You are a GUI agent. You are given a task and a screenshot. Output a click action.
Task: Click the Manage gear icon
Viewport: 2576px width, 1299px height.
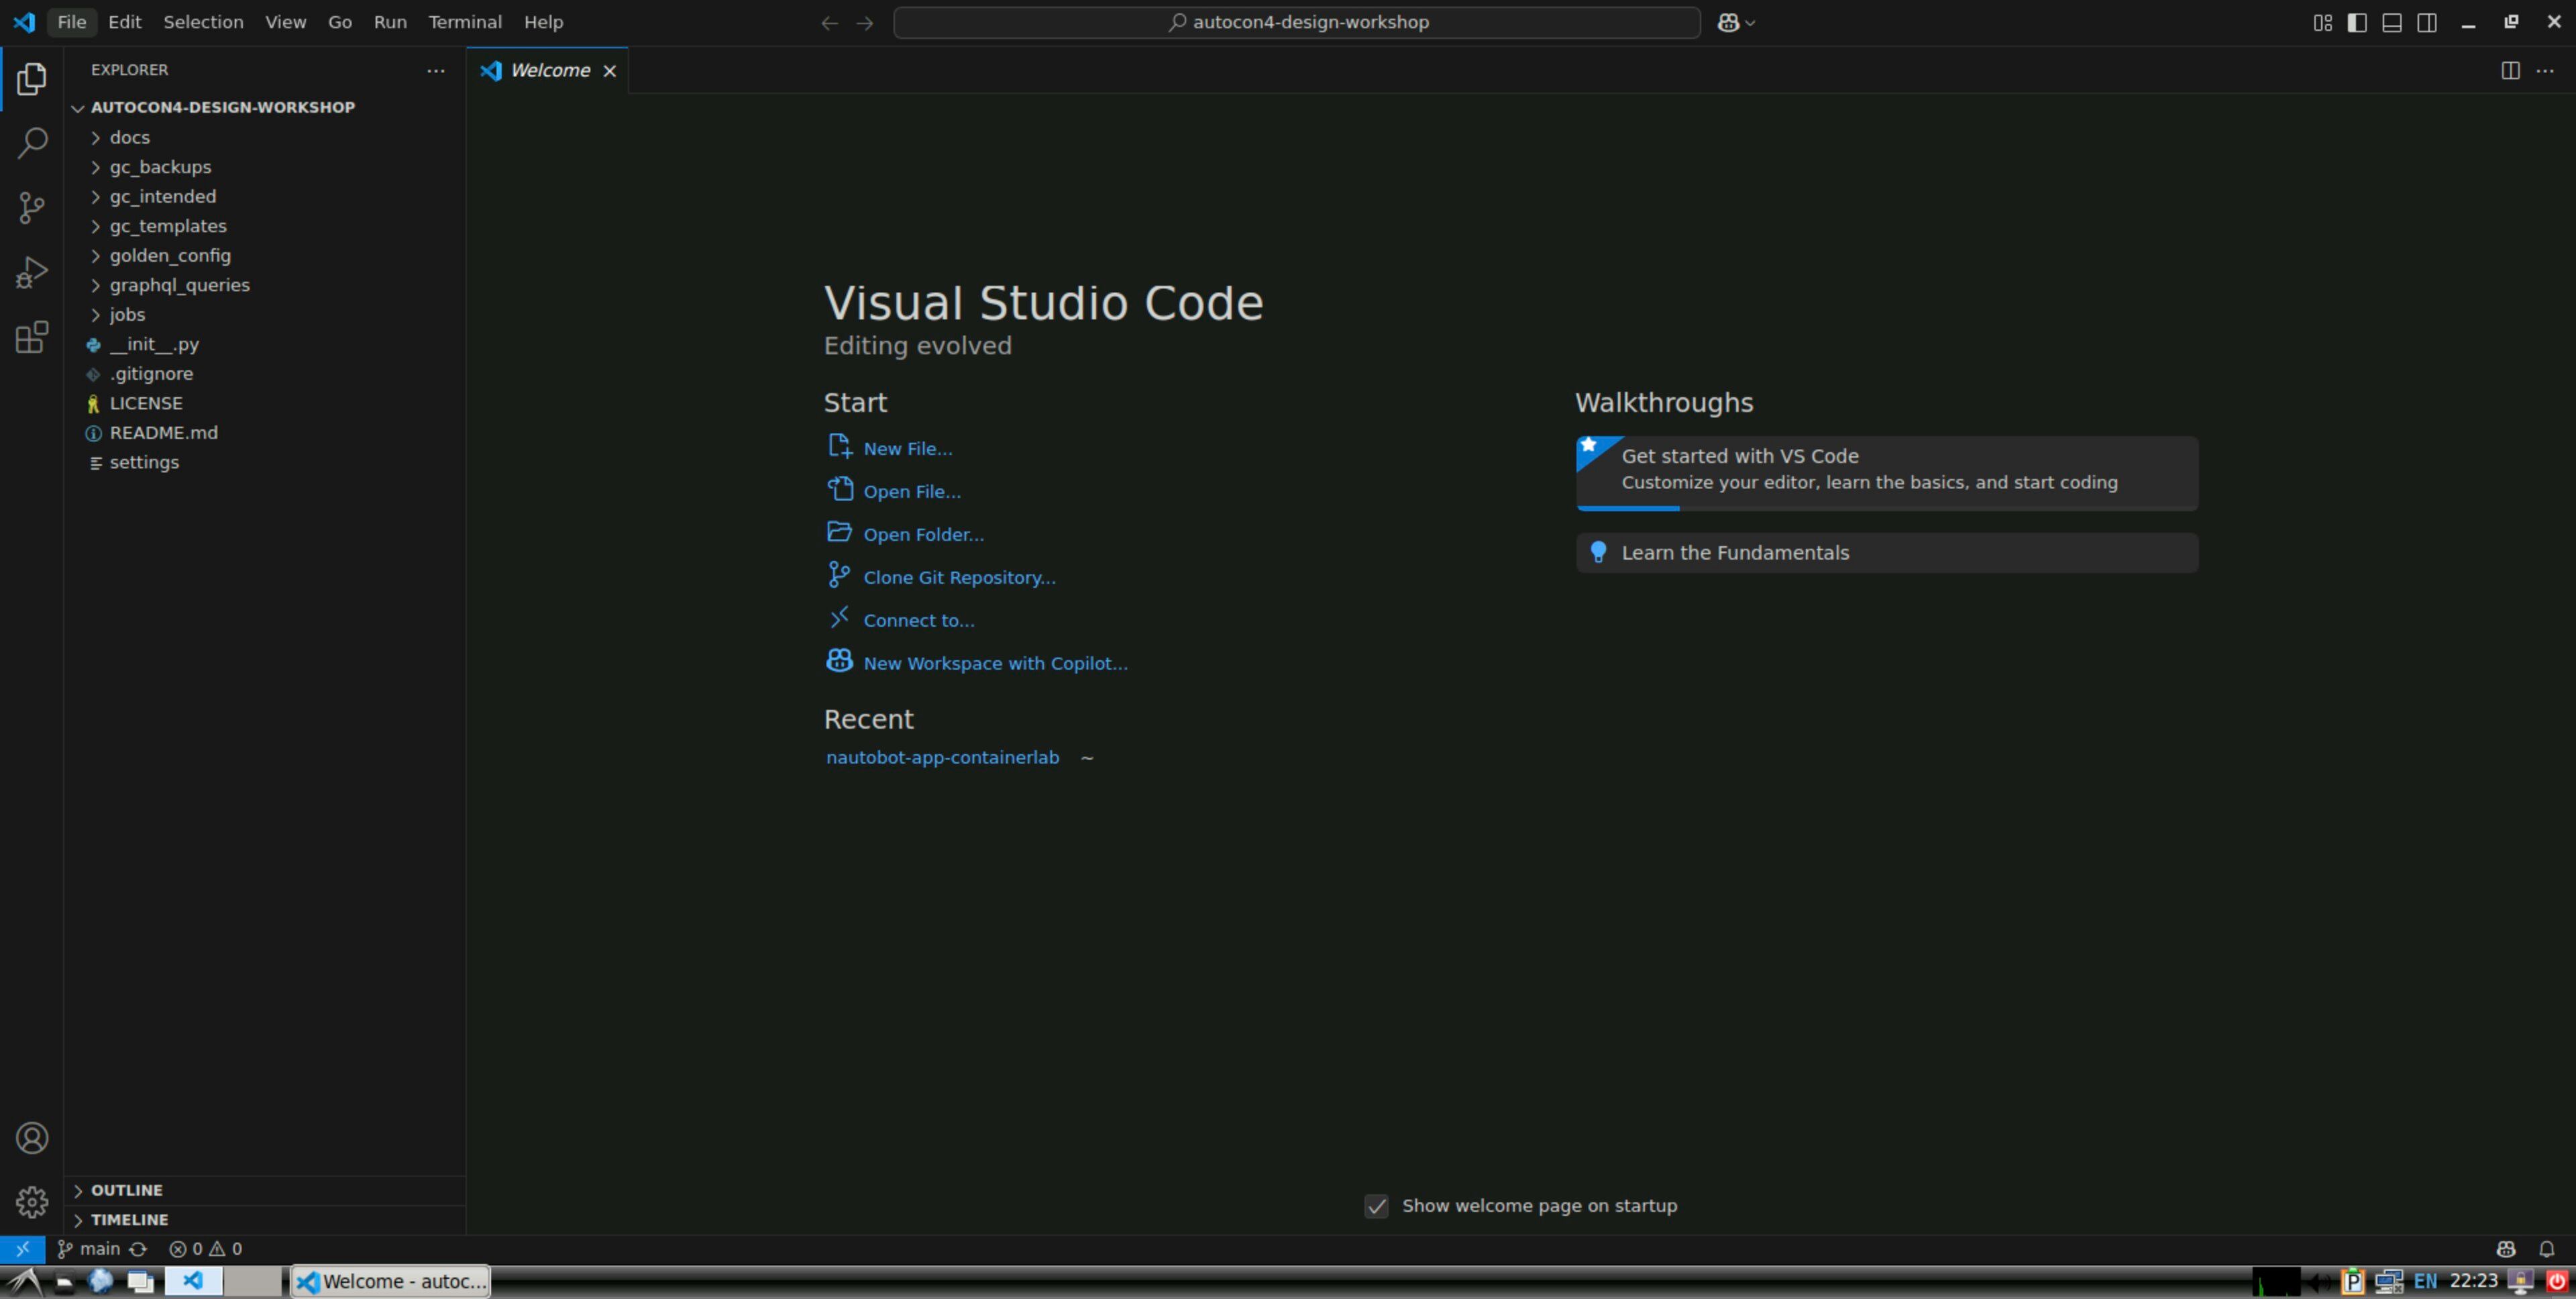tap(32, 1202)
